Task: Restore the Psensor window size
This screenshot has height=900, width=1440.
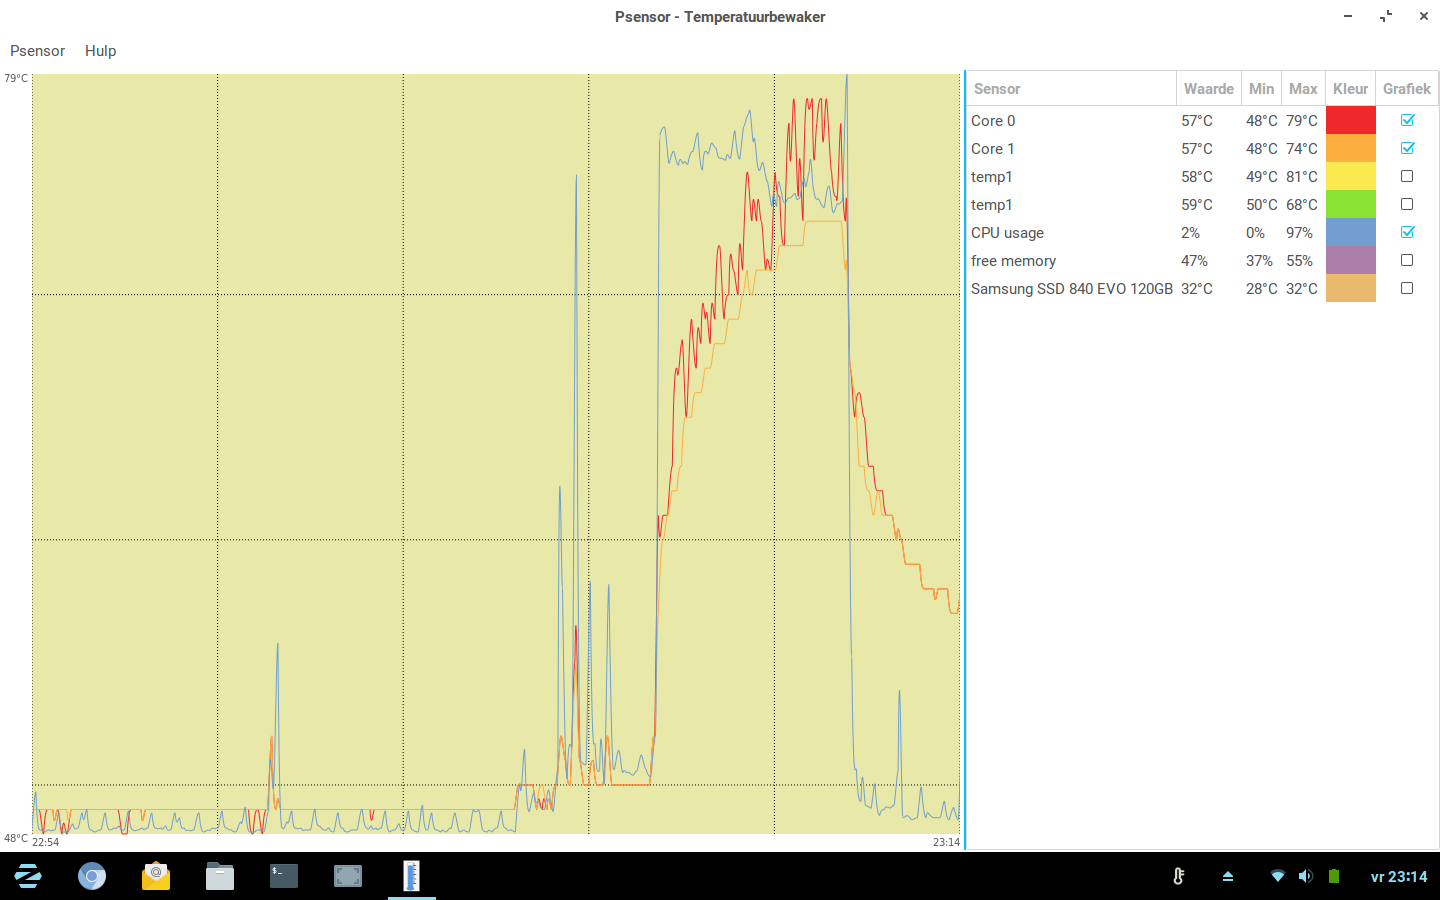Action: pyautogui.click(x=1386, y=16)
